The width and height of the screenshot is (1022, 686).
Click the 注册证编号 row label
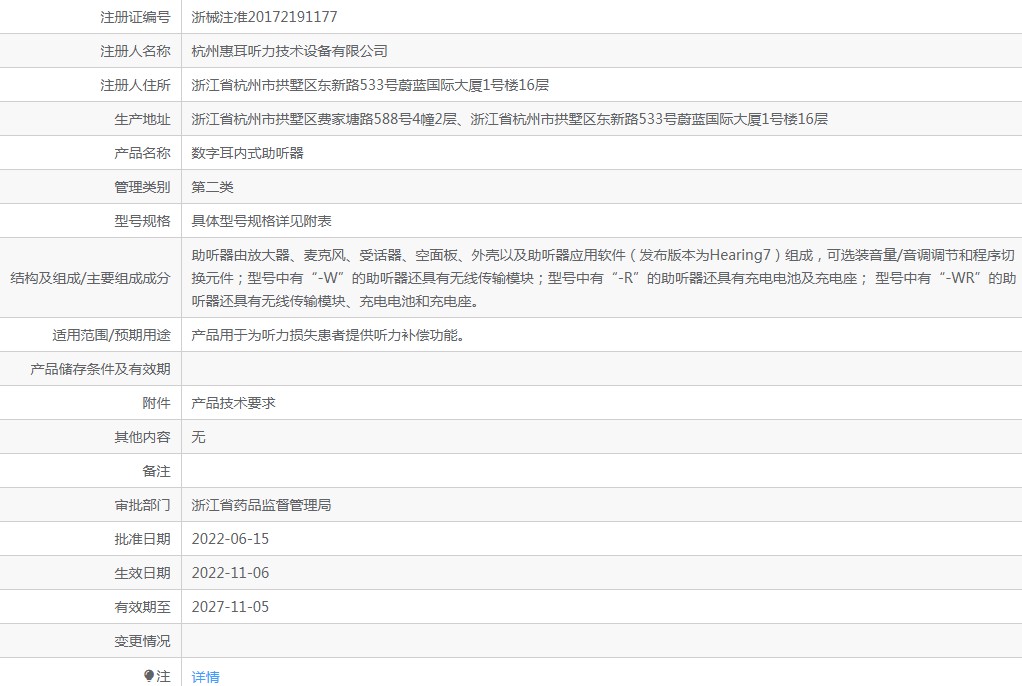(135, 17)
